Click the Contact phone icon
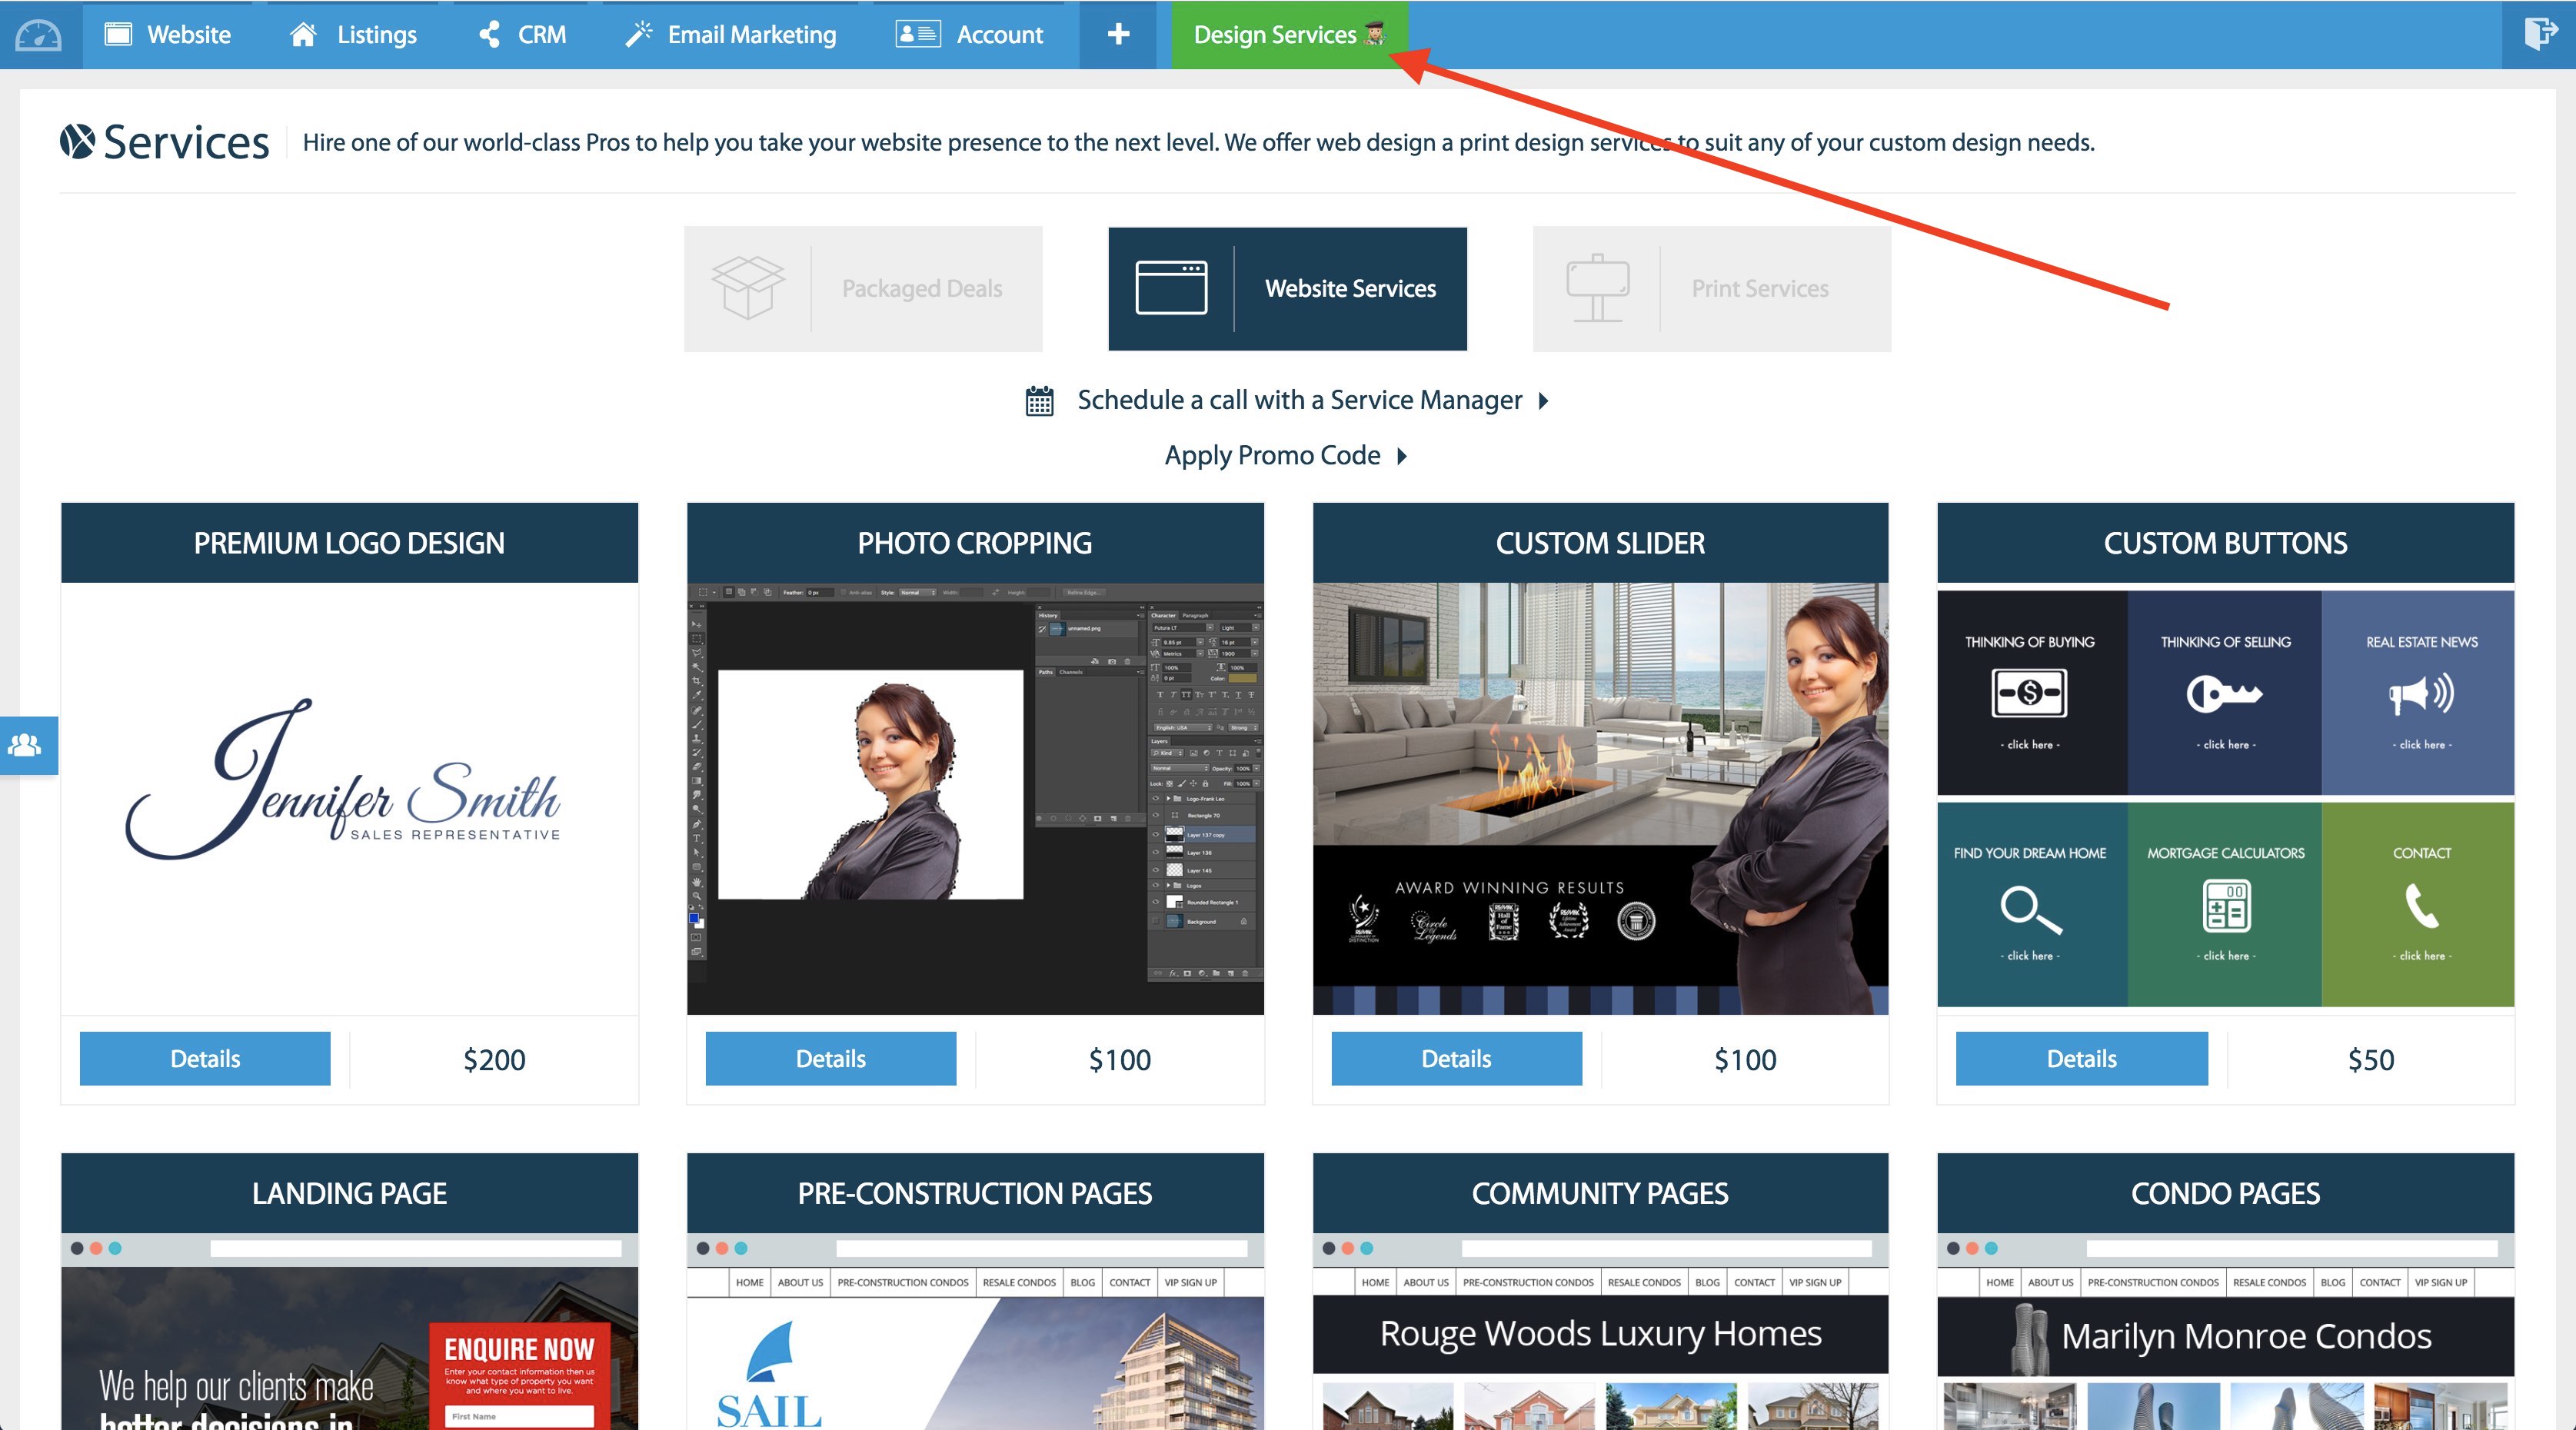 2421,906
